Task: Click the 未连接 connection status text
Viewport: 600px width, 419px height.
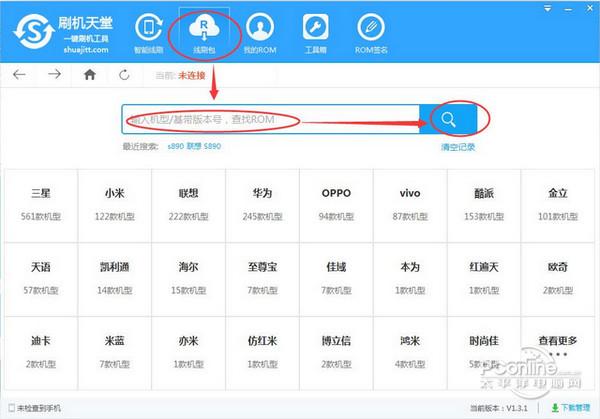Action: (192, 75)
